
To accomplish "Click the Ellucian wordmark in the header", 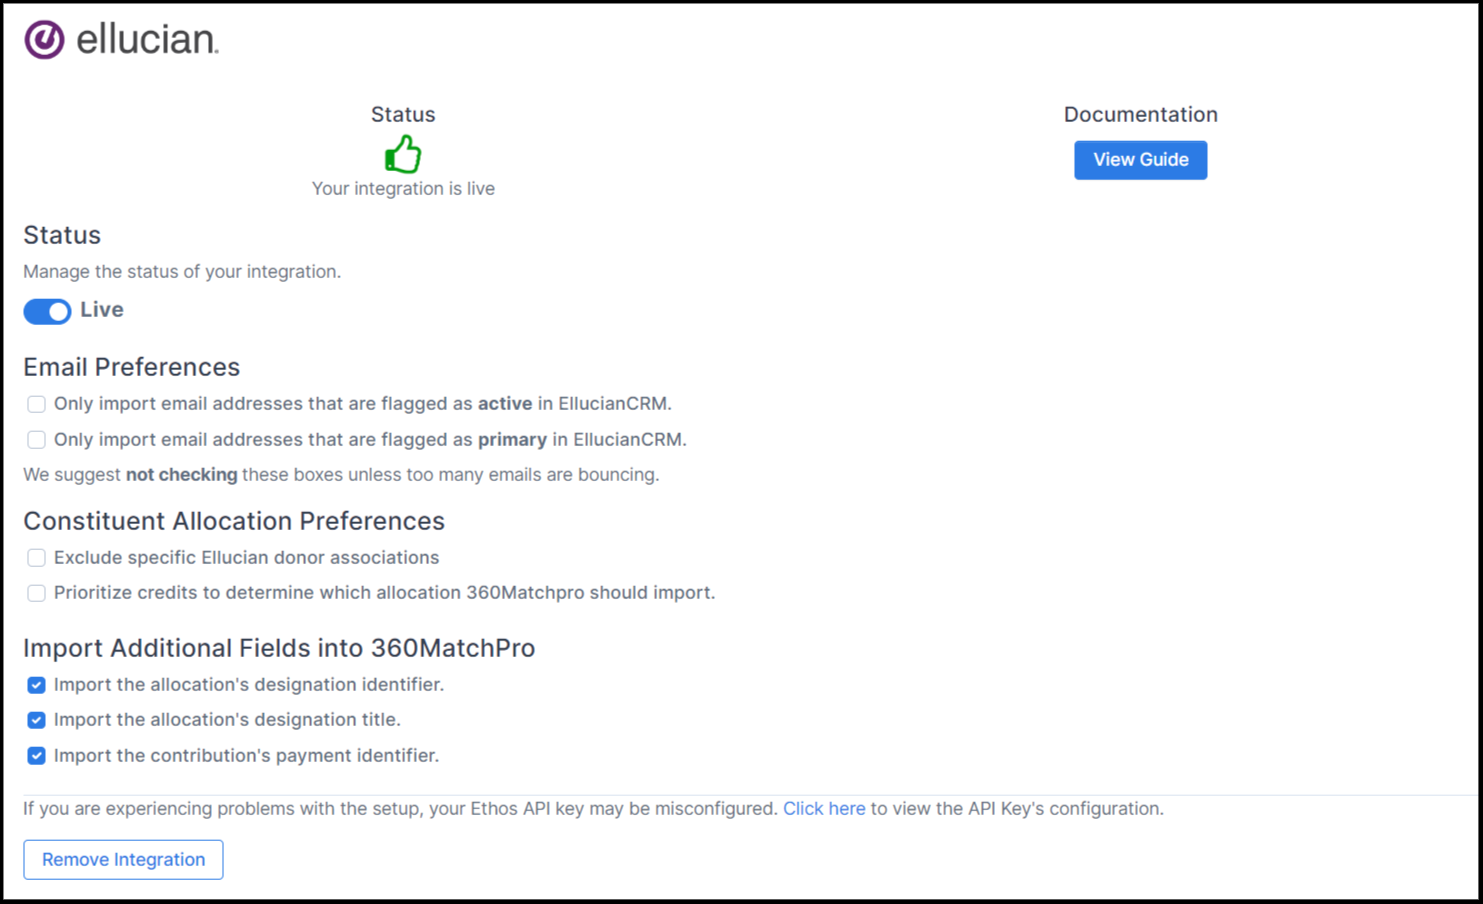I will [146, 39].
